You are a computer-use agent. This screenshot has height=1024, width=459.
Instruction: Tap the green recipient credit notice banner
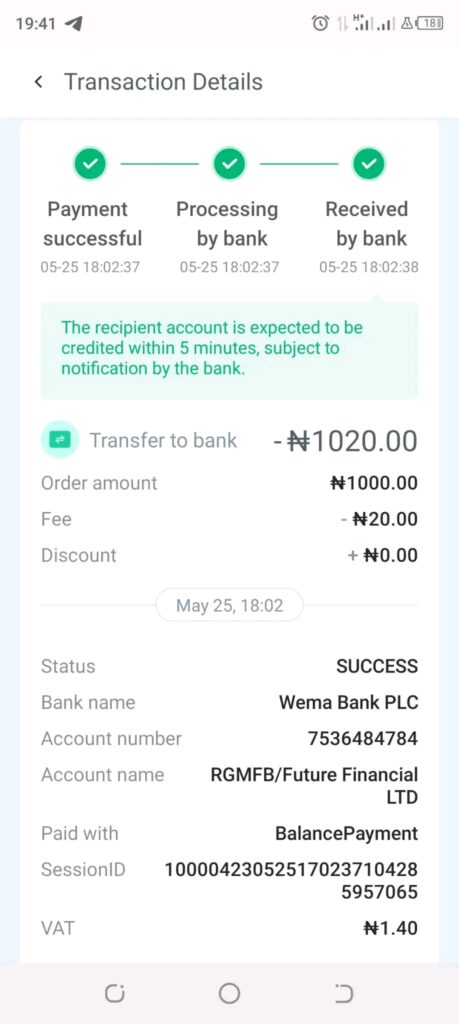click(x=229, y=350)
